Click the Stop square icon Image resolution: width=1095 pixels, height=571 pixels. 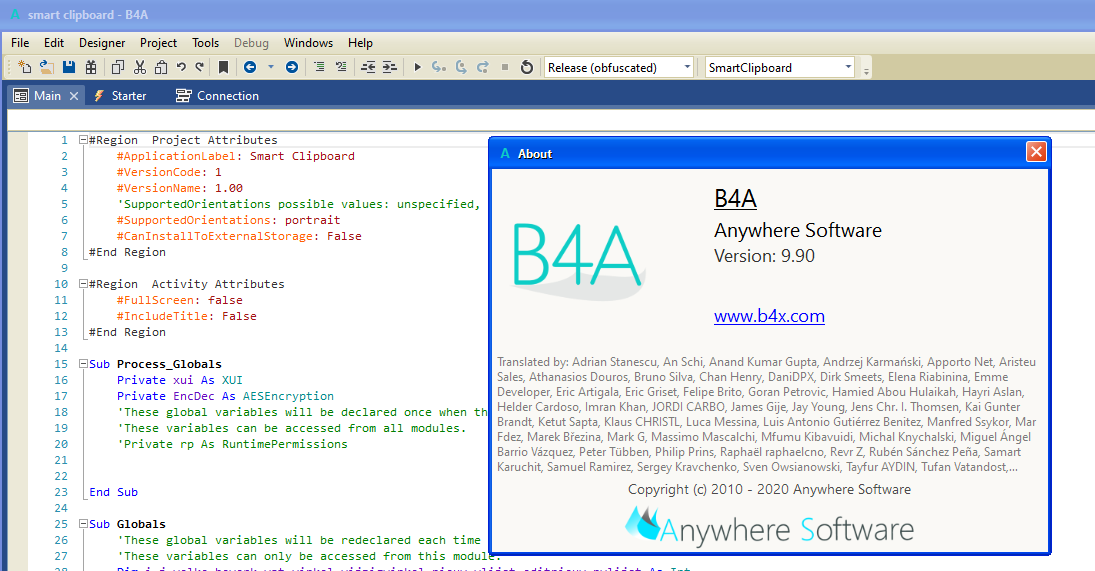pos(505,67)
